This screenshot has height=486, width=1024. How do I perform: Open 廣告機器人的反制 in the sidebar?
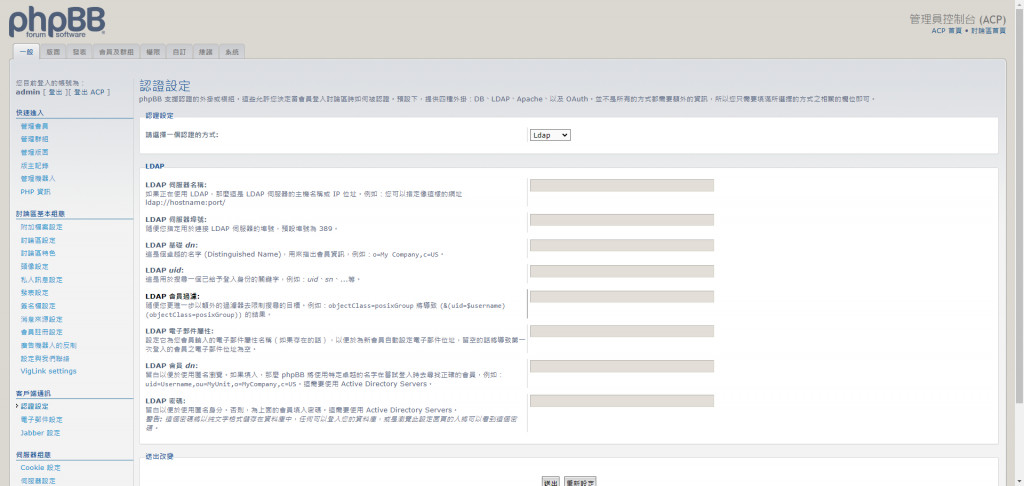[x=49, y=345]
